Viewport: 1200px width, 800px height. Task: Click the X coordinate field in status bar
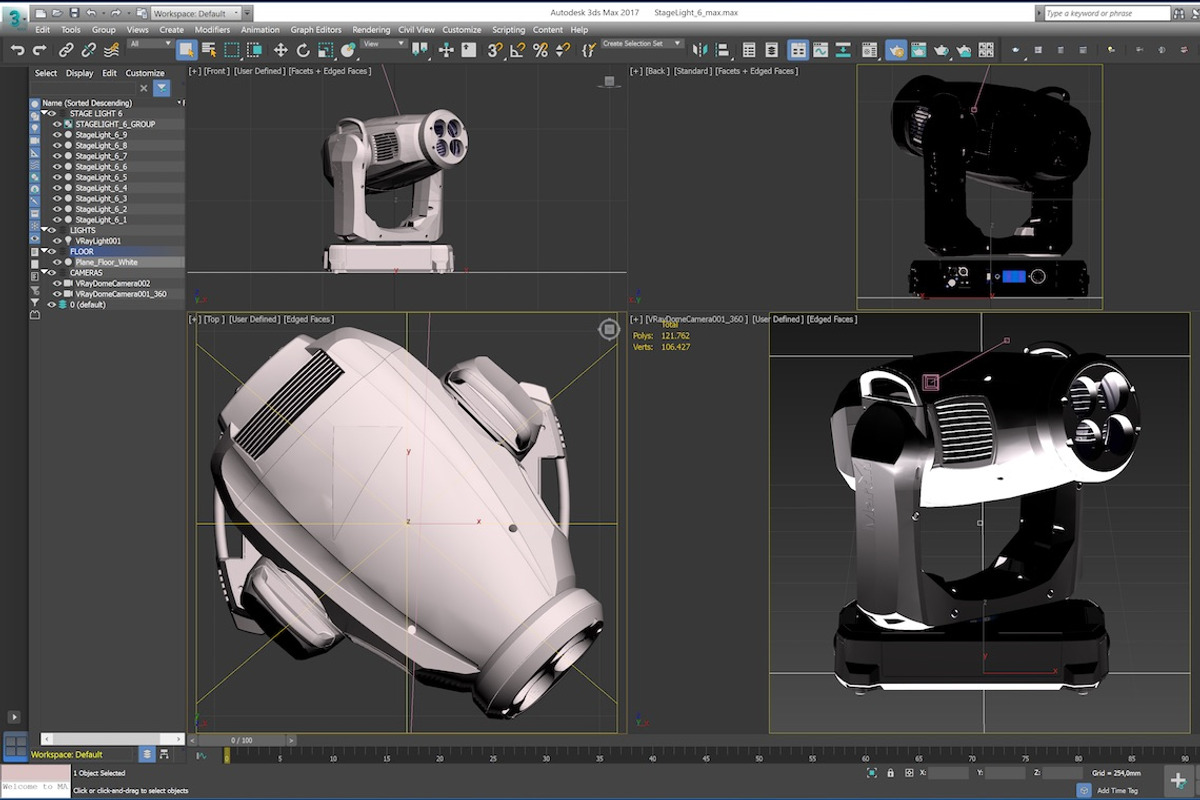948,773
